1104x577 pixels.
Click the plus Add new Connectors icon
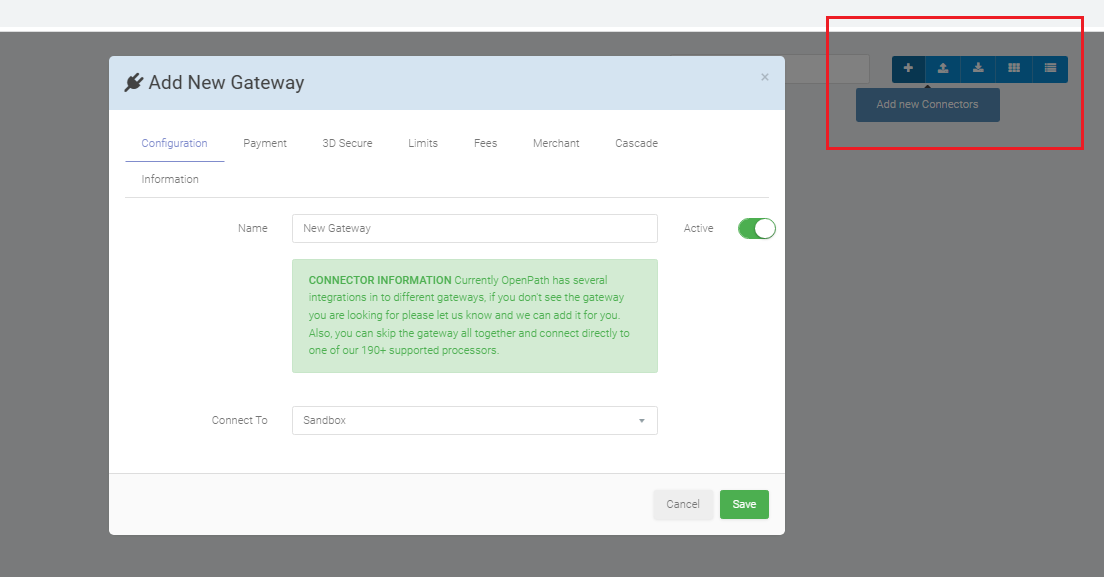point(908,68)
